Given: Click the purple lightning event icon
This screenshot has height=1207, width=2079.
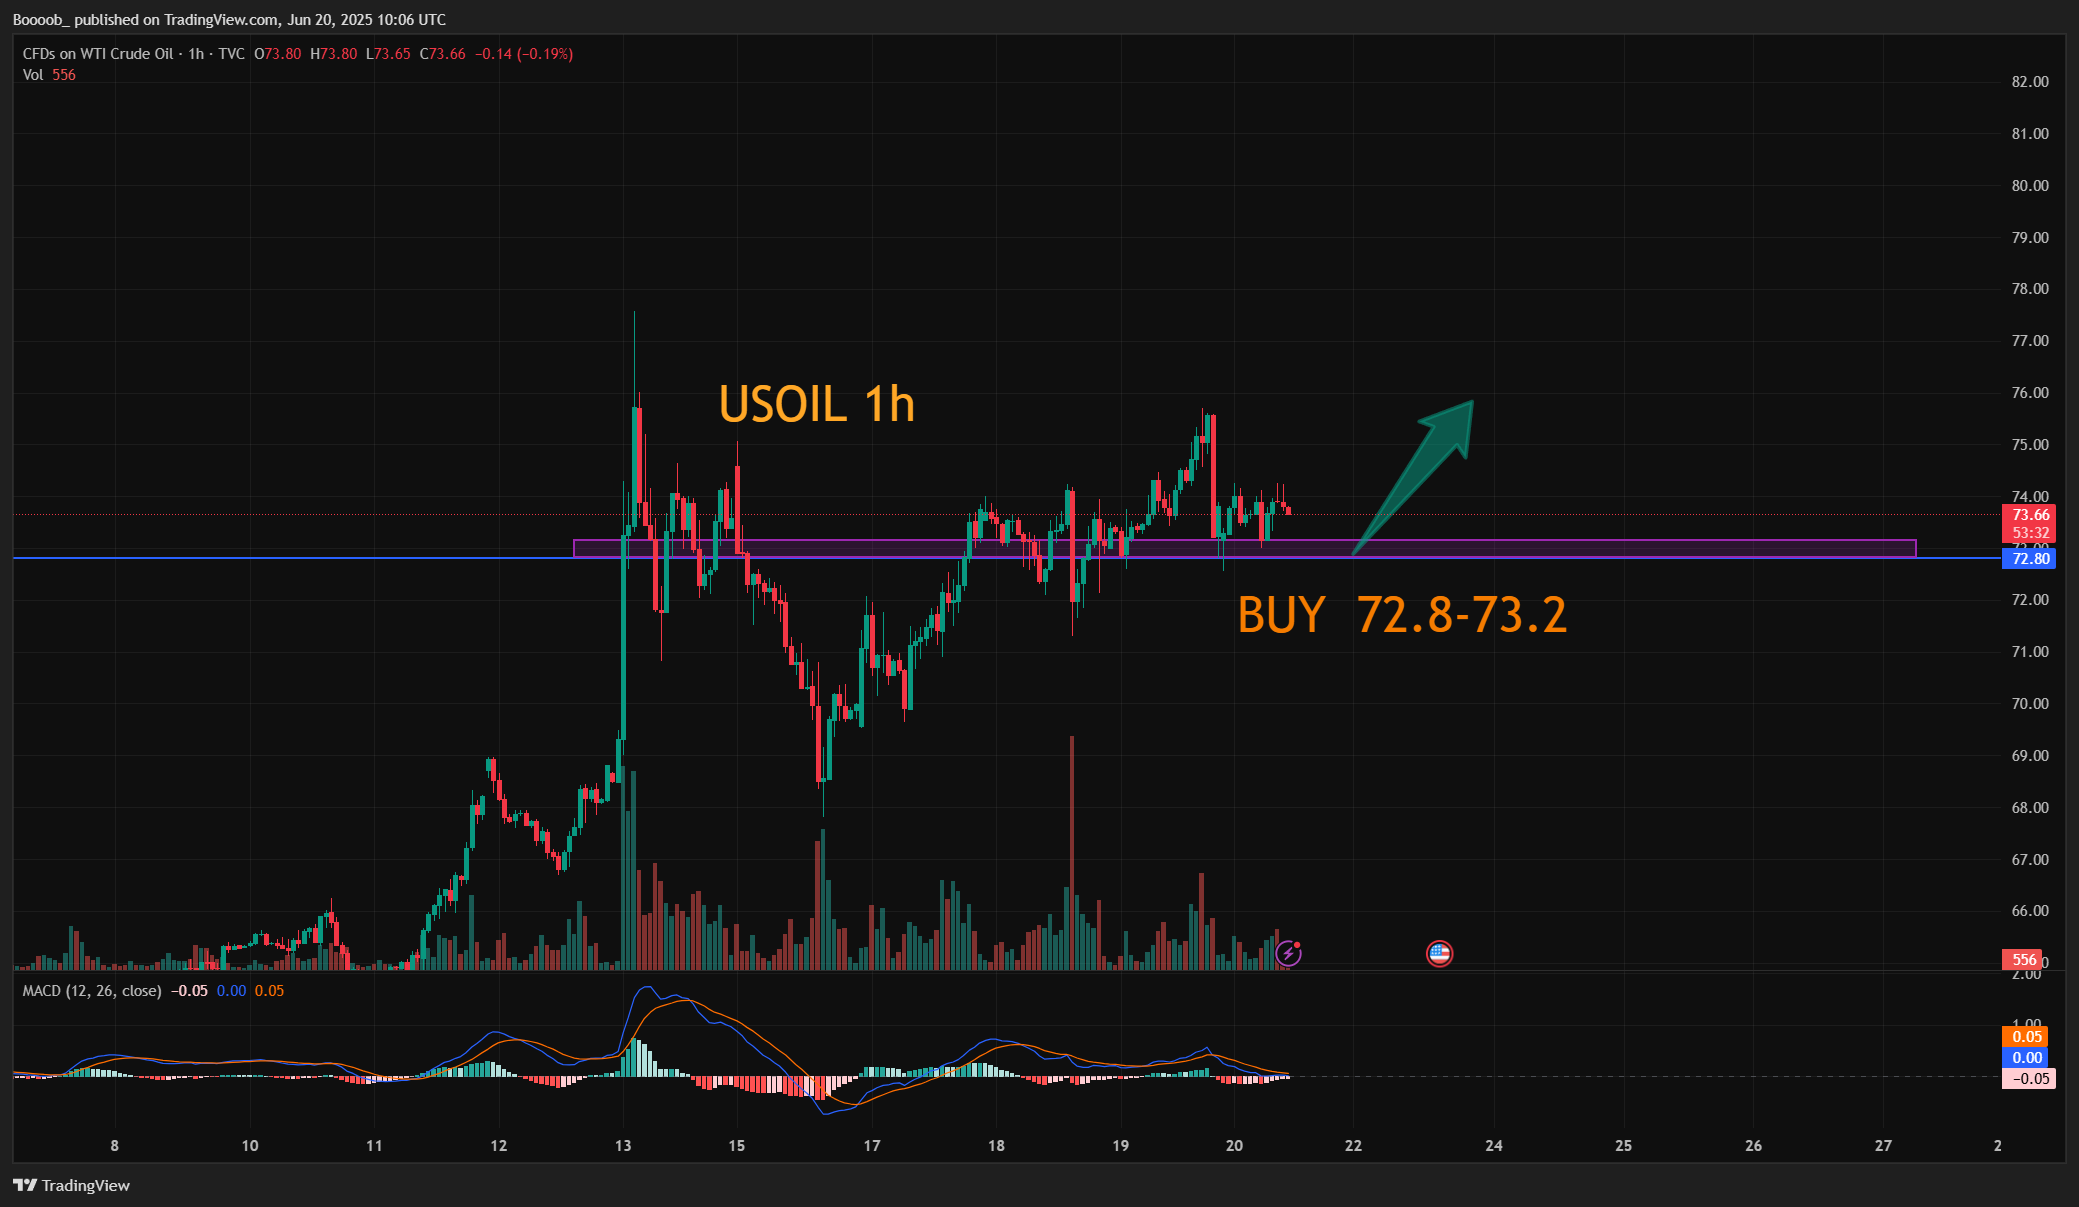Looking at the screenshot, I should [1289, 953].
